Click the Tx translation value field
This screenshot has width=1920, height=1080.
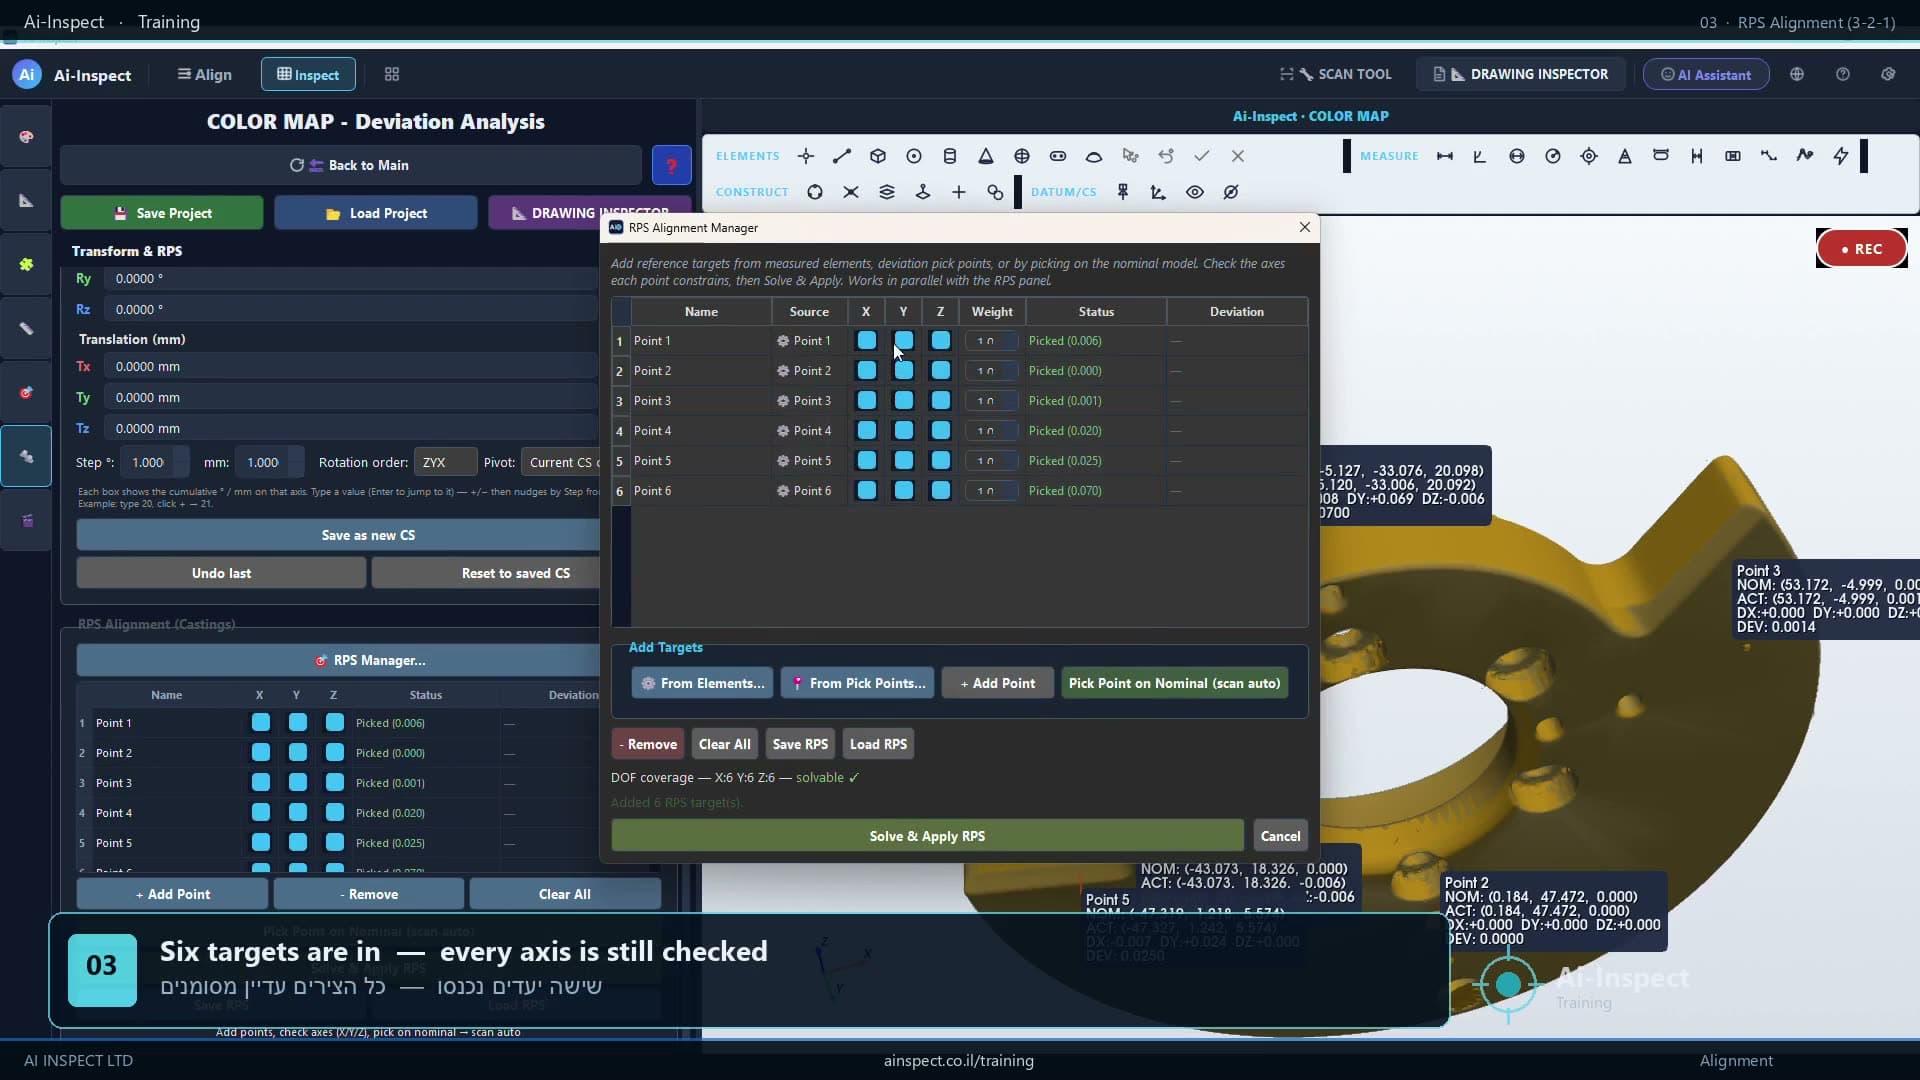(350, 367)
